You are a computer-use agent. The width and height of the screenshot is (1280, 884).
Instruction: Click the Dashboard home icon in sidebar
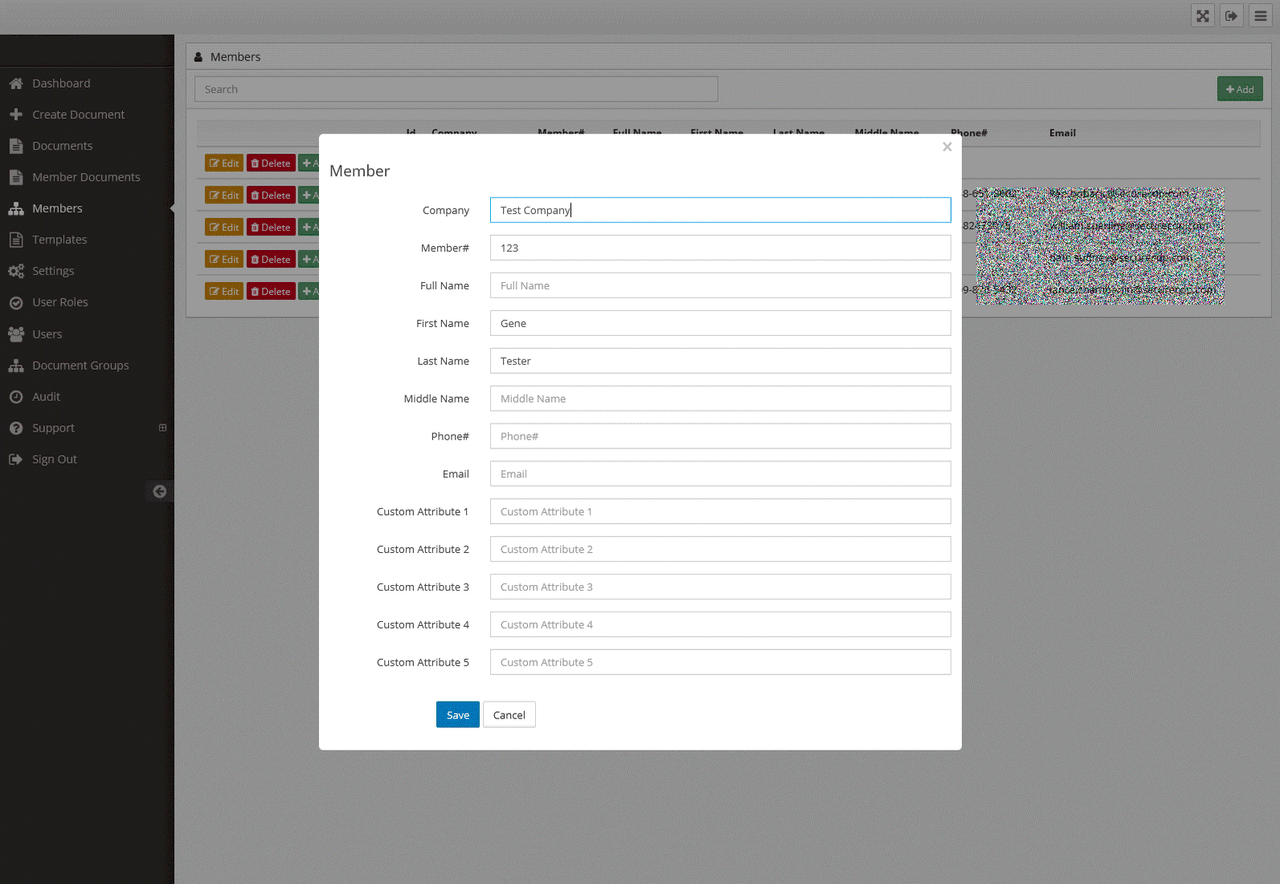[x=16, y=83]
